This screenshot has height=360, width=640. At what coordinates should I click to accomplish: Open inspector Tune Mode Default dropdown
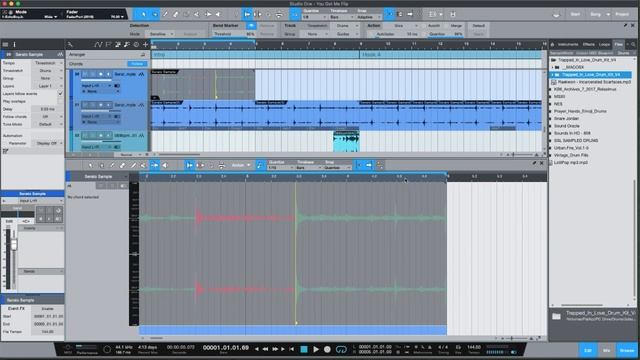tap(48, 124)
